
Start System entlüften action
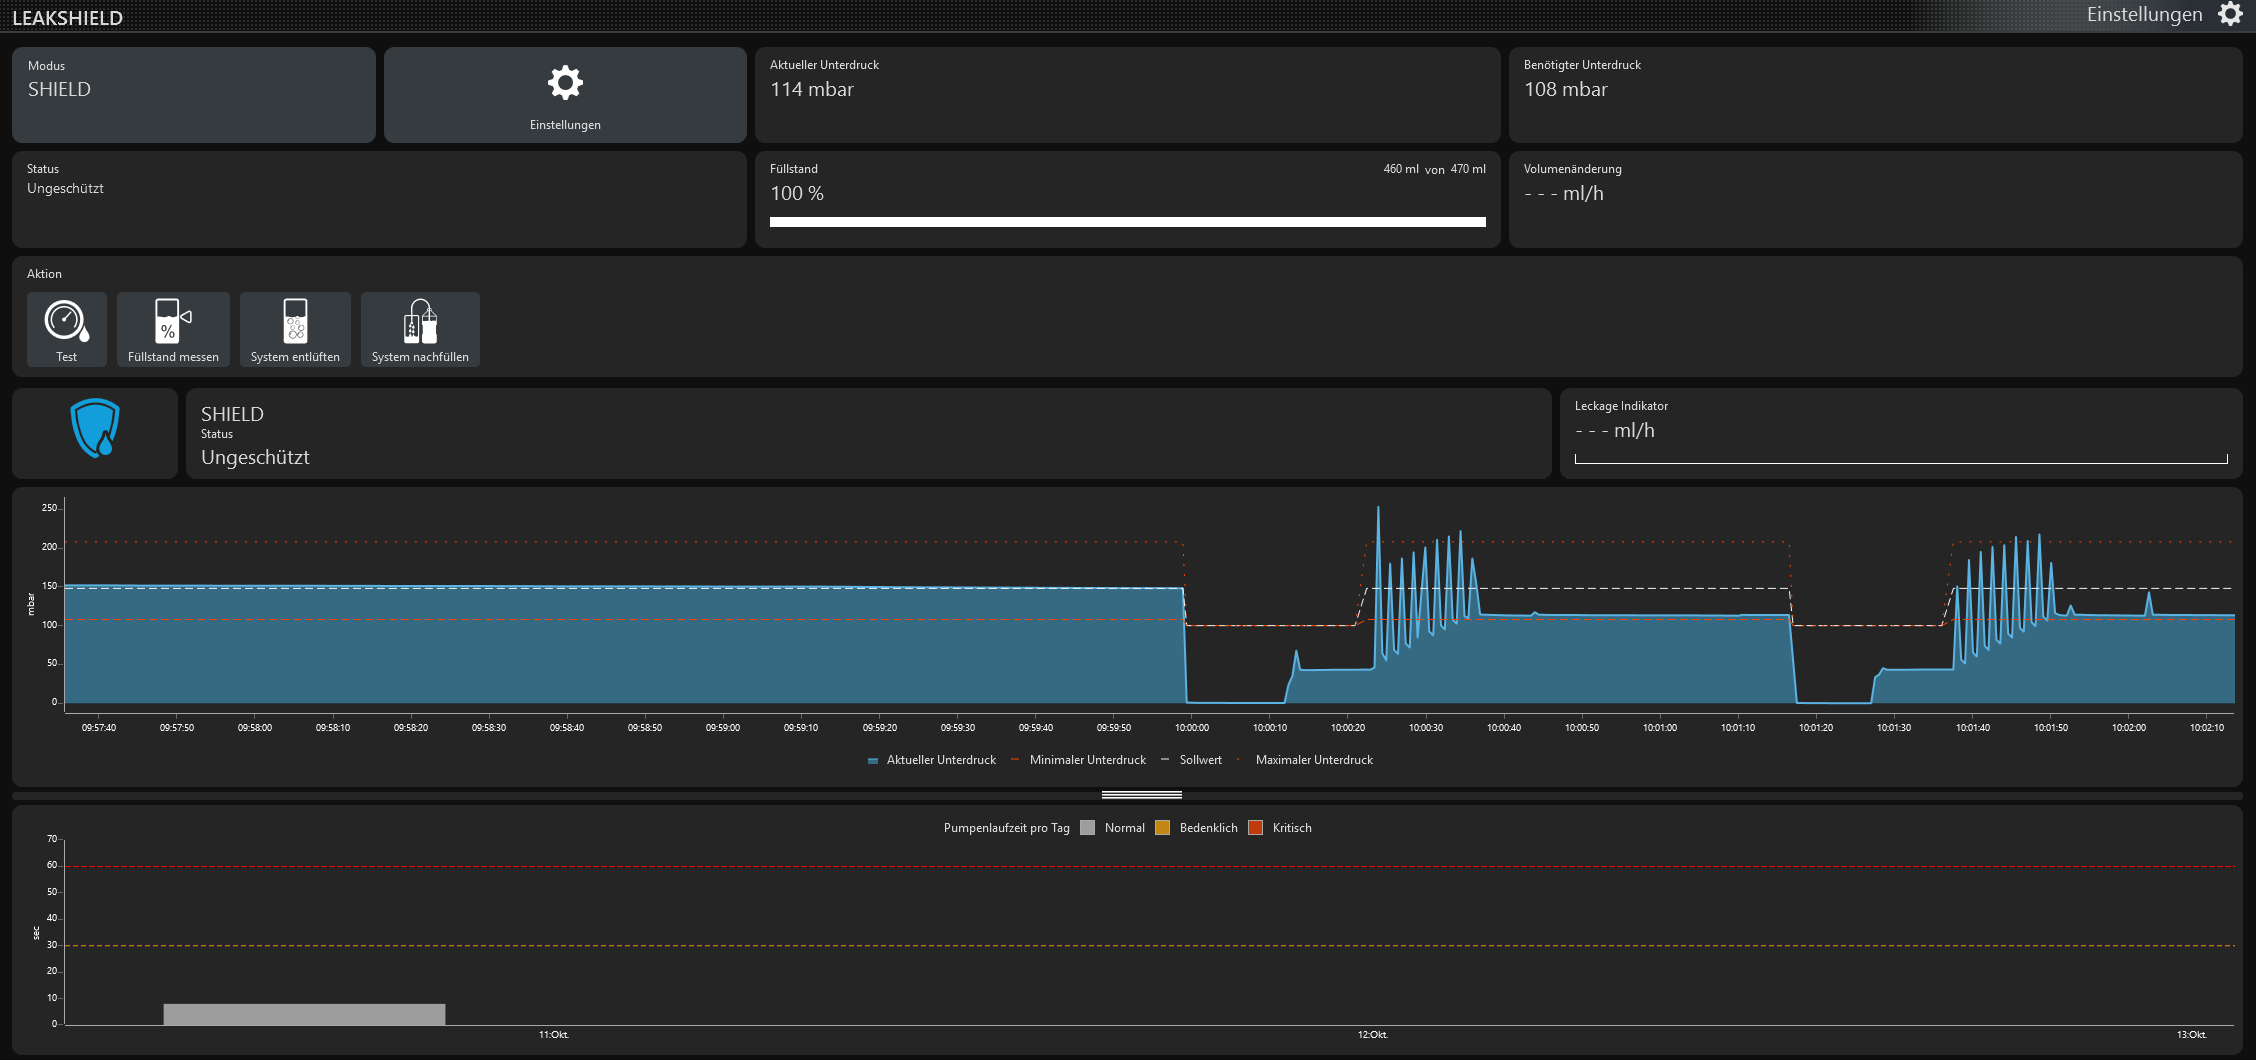click(295, 322)
